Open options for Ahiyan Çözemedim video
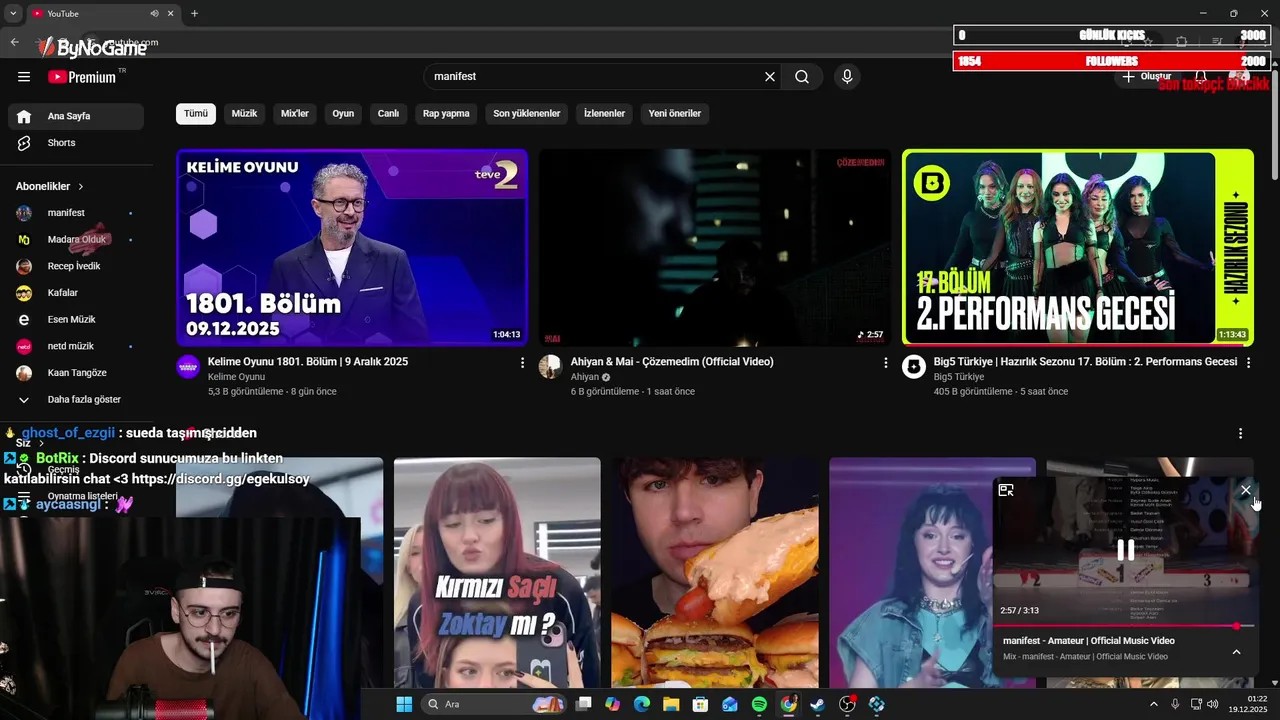The image size is (1280, 720). pos(885,363)
